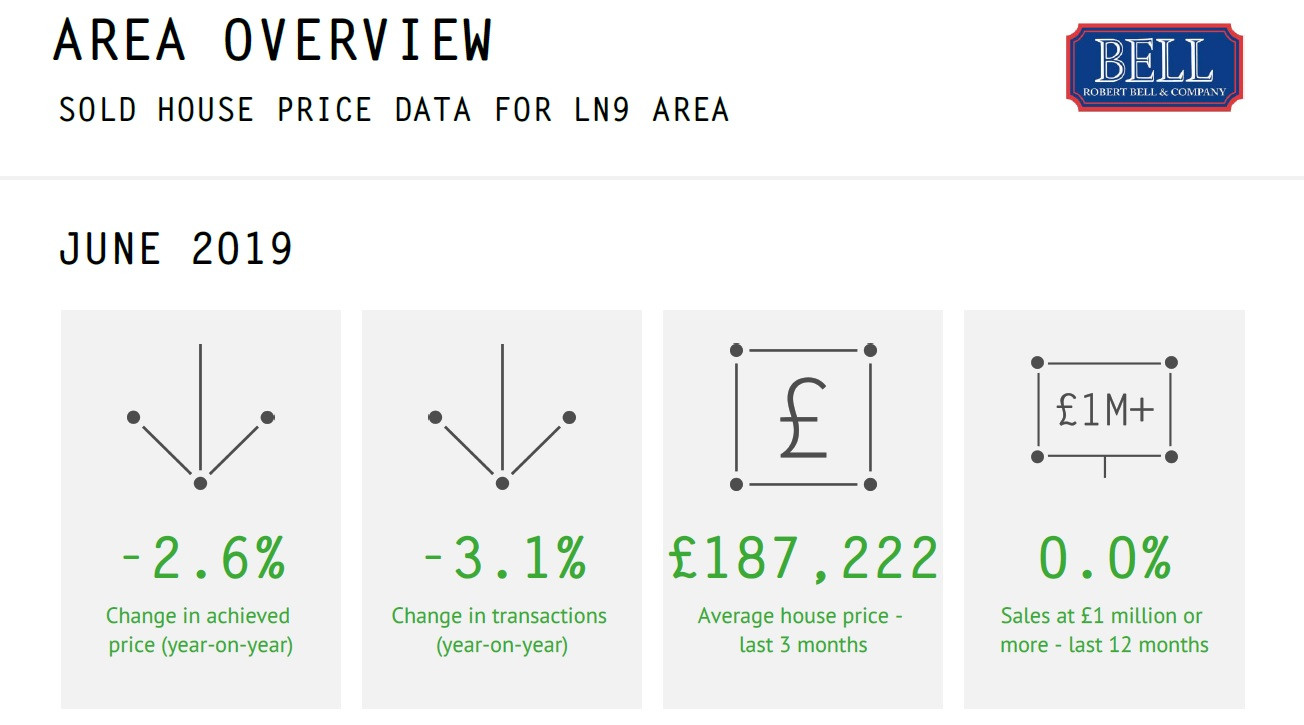Select the £187,222 average price value

click(804, 559)
